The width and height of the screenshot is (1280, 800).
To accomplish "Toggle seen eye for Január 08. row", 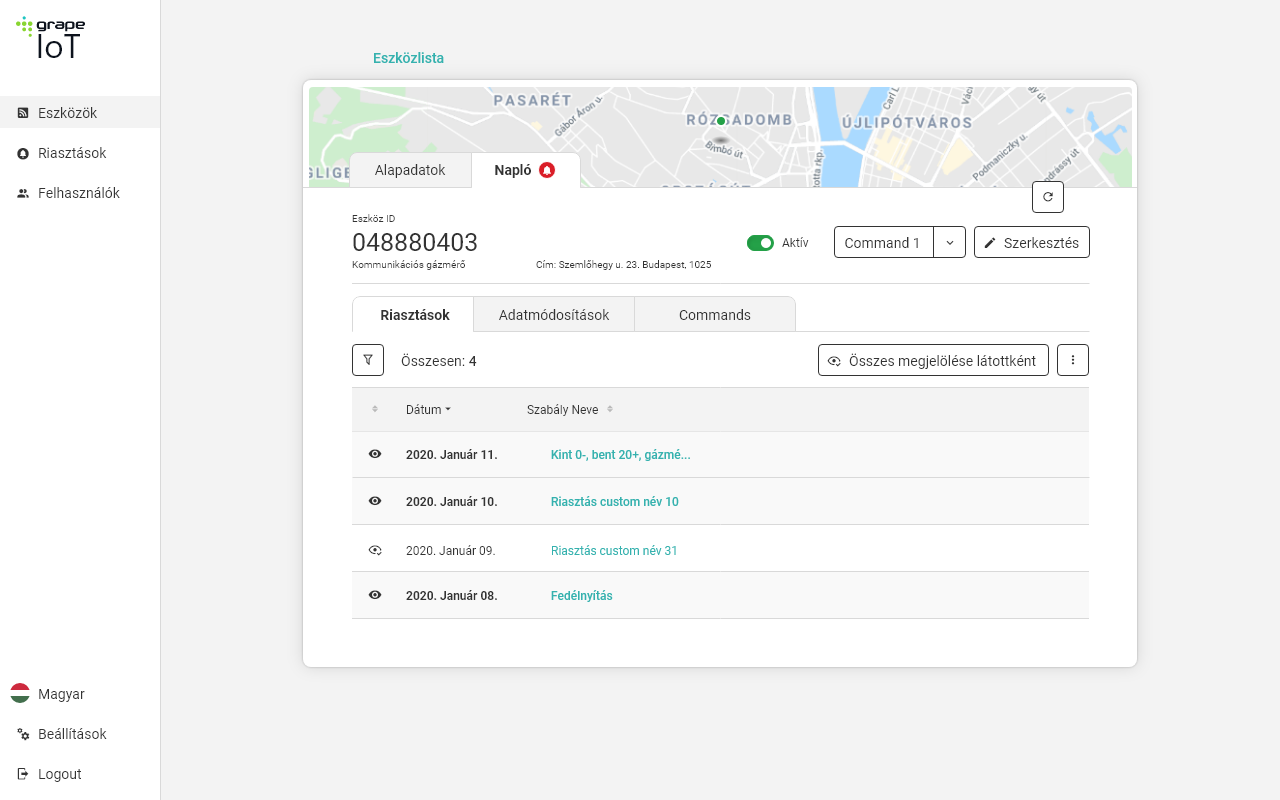I will click(x=375, y=595).
